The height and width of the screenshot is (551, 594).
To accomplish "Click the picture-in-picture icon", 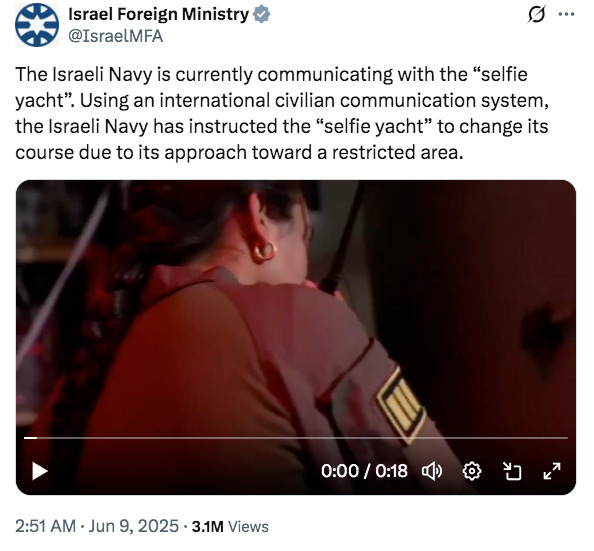I will click(512, 471).
